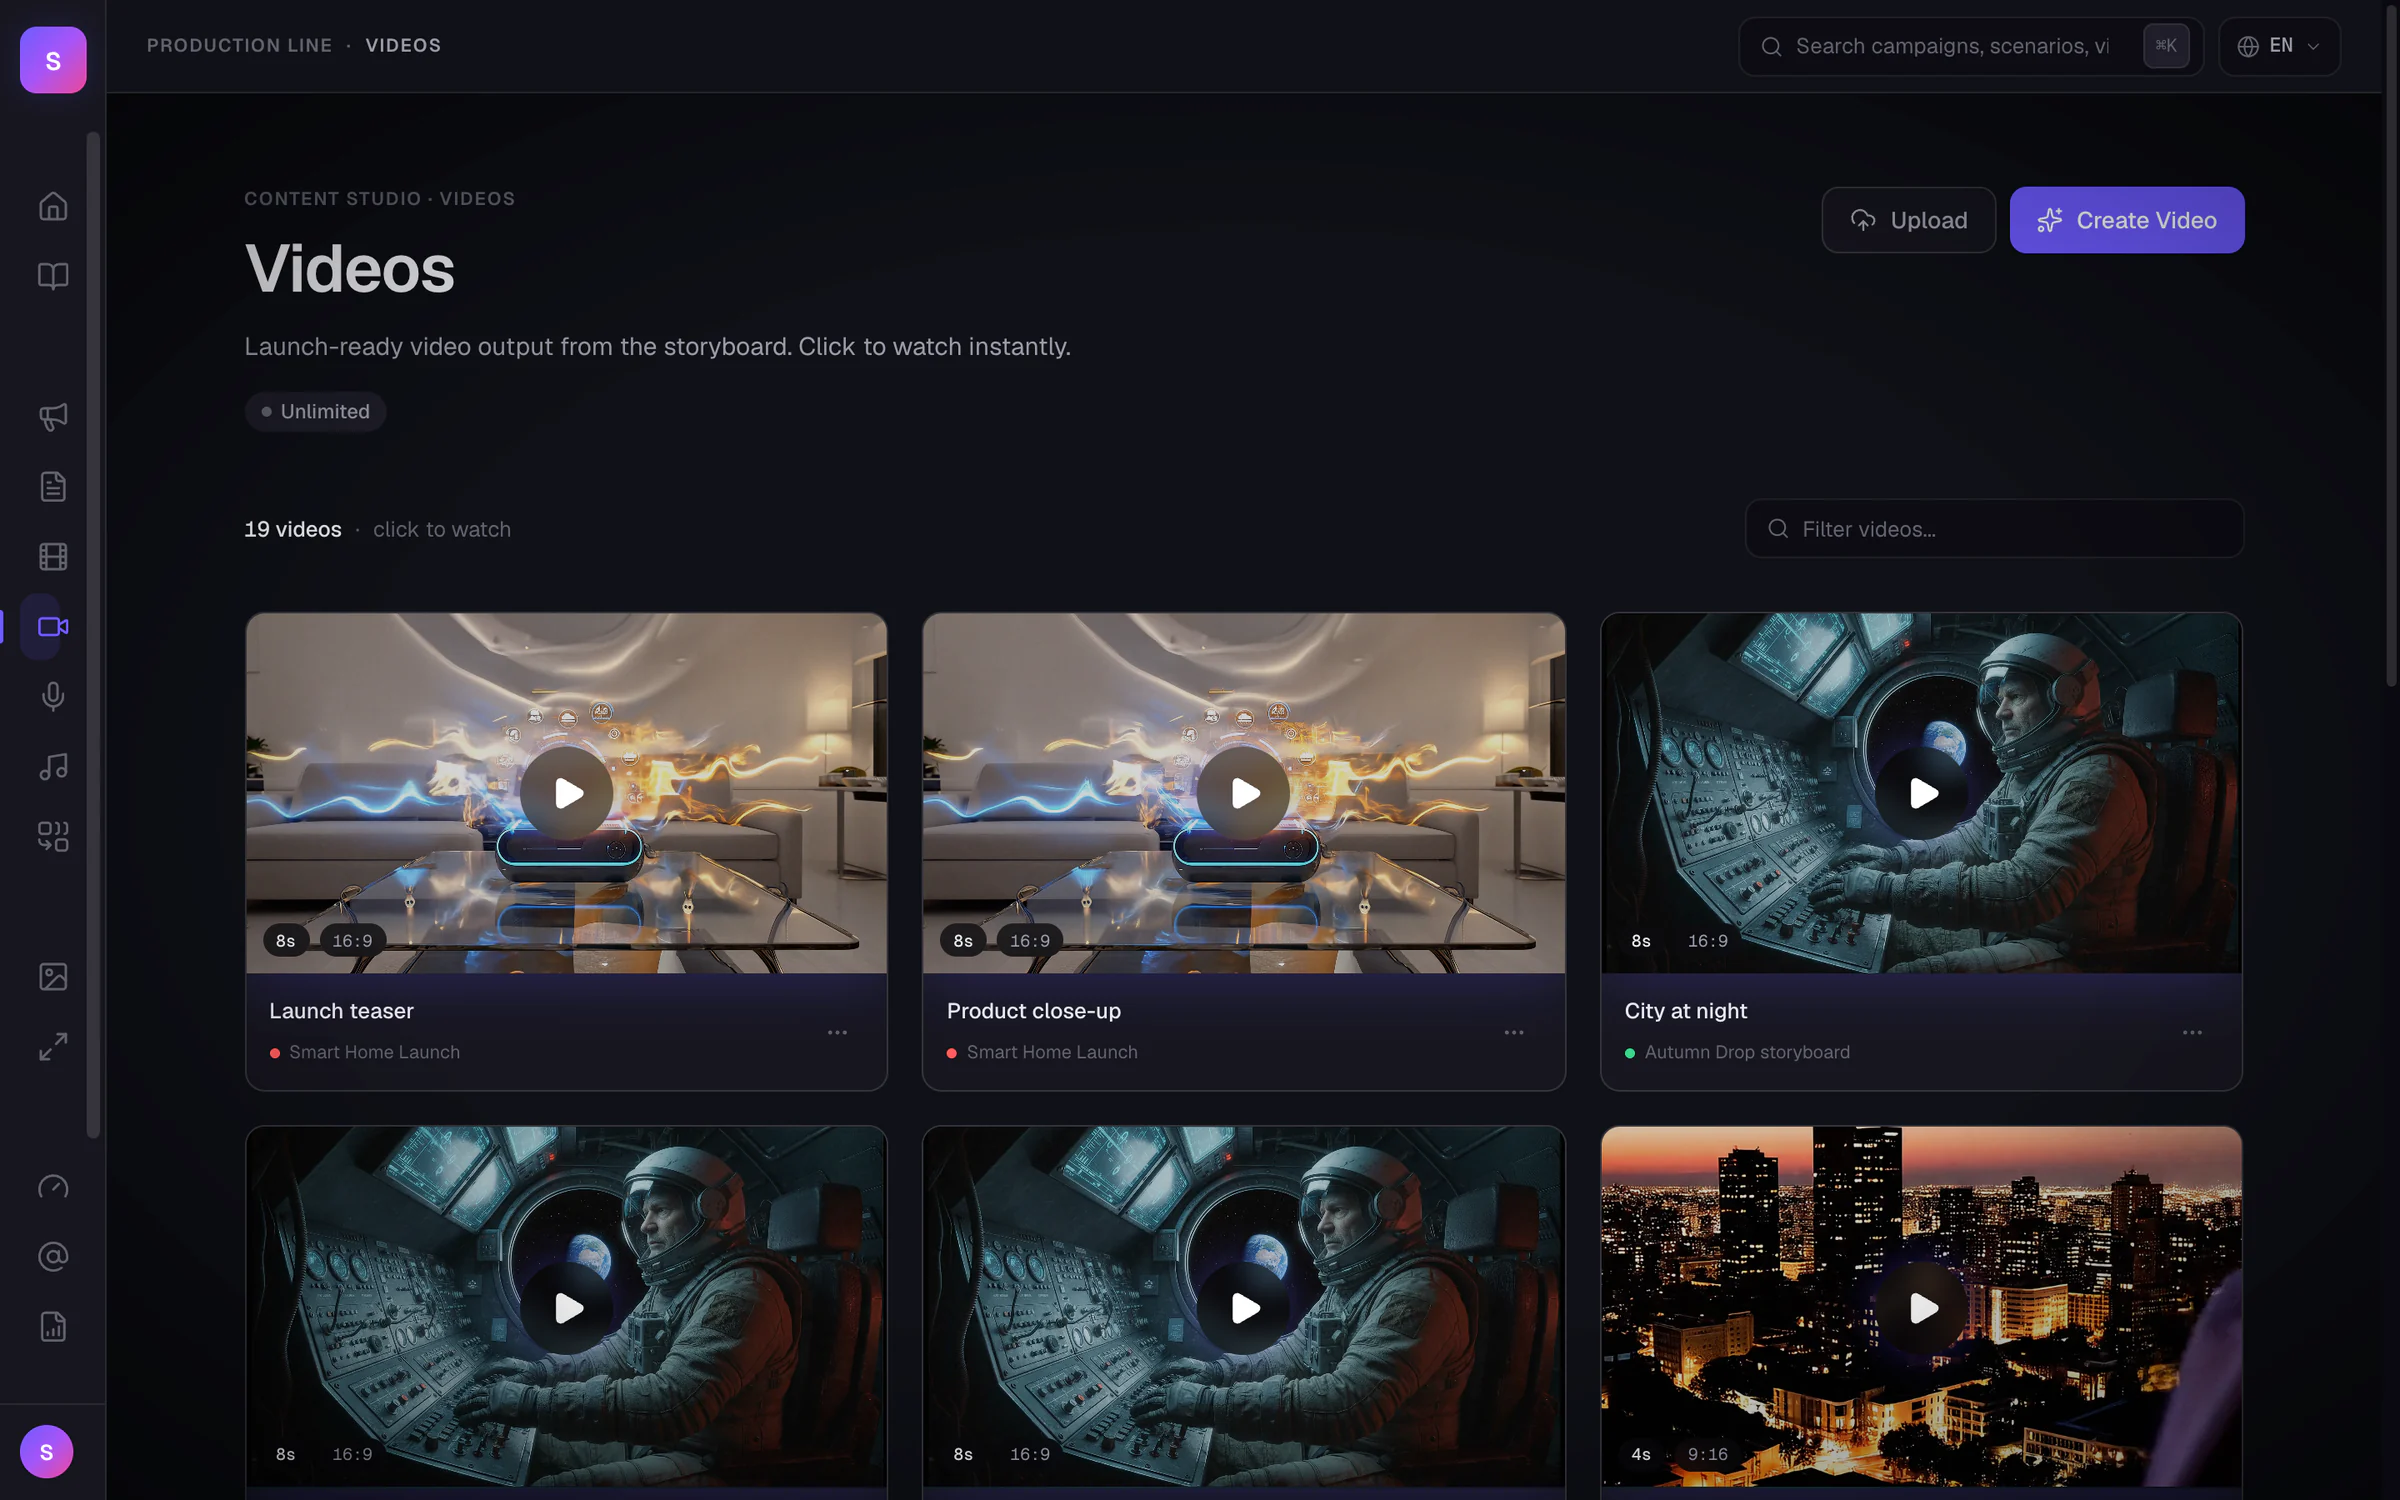The image size is (2400, 1500).
Task: Play the Launch teaser video
Action: [566, 793]
